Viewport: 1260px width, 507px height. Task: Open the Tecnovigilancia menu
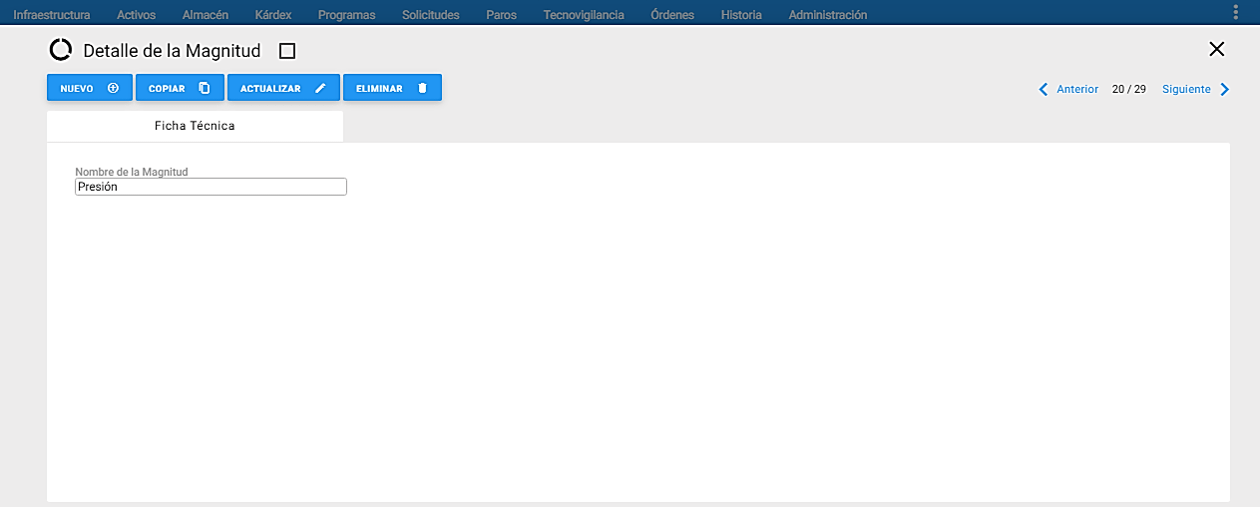pyautogui.click(x=583, y=15)
